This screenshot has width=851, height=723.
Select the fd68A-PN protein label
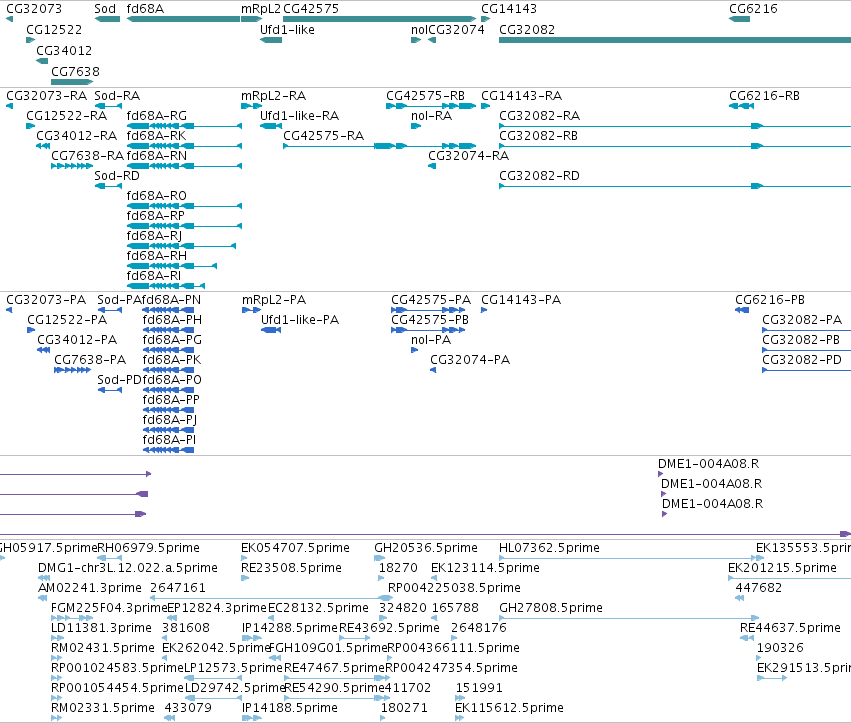[x=171, y=300]
